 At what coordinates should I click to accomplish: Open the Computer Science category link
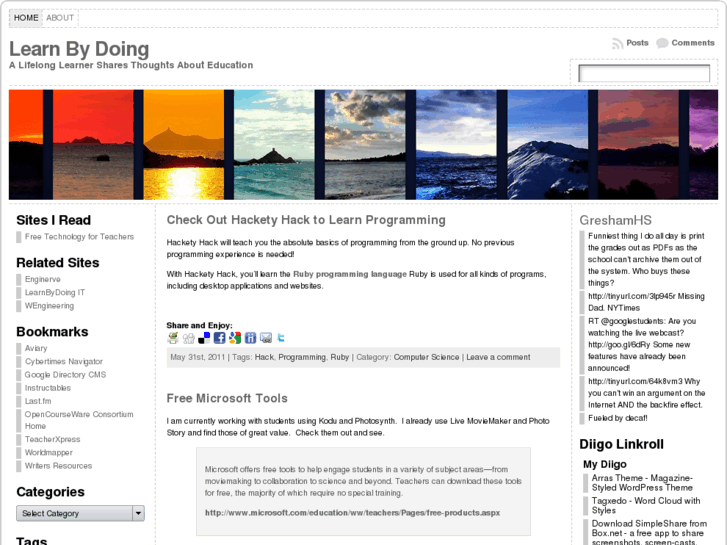(426, 357)
